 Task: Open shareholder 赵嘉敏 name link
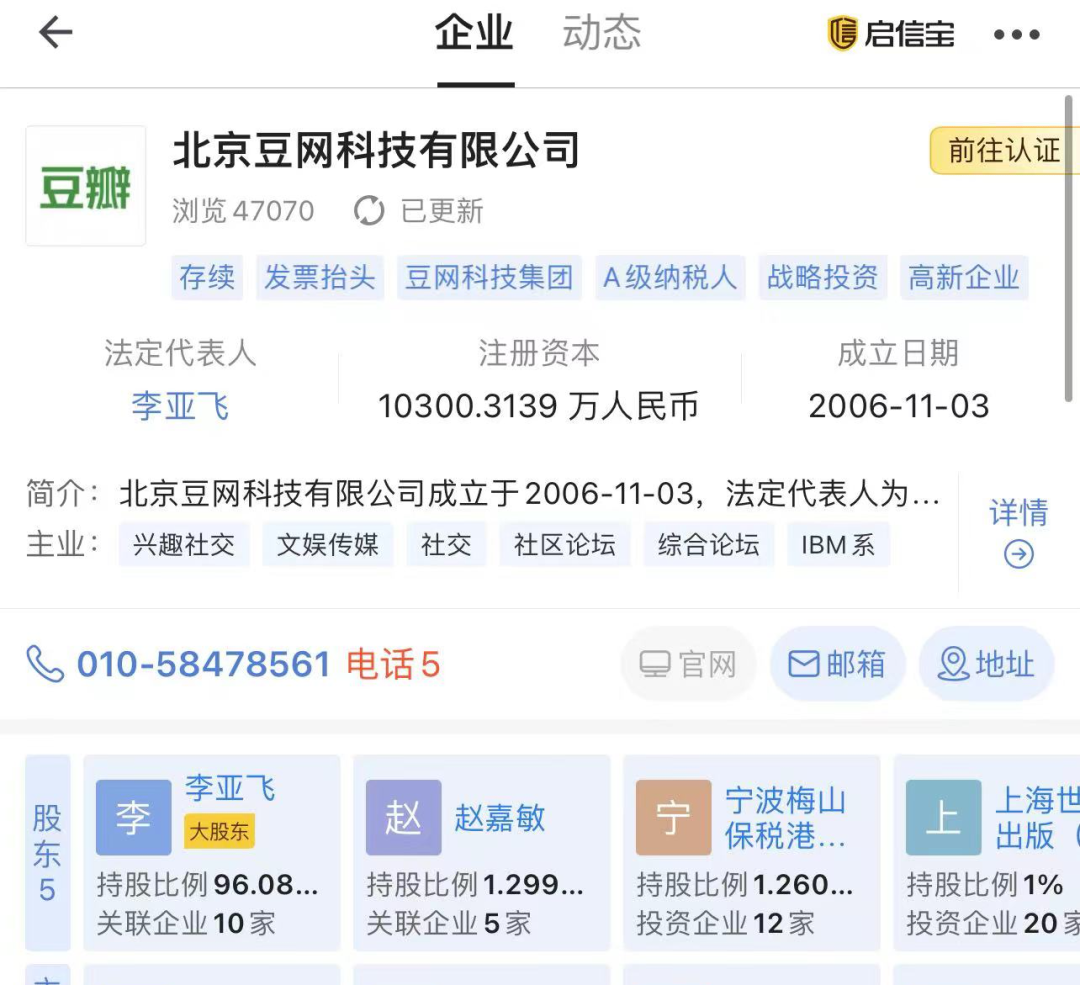click(x=500, y=818)
